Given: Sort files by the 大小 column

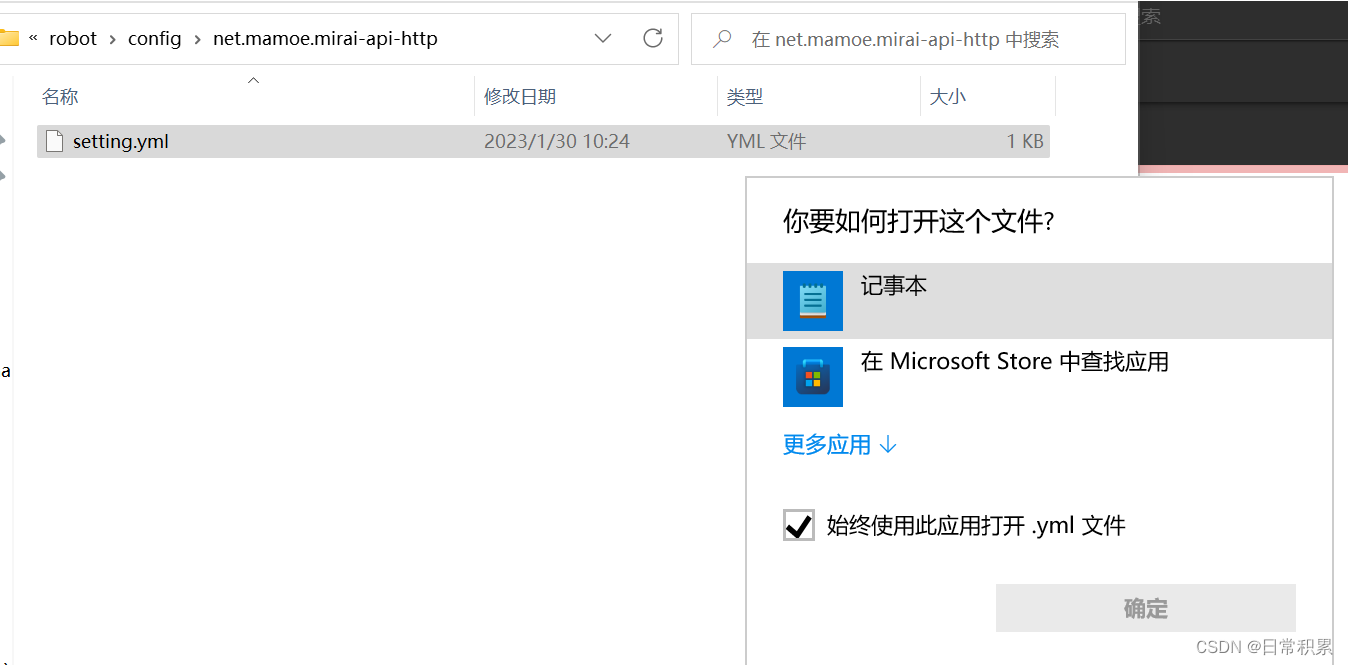Looking at the screenshot, I should pos(948,97).
